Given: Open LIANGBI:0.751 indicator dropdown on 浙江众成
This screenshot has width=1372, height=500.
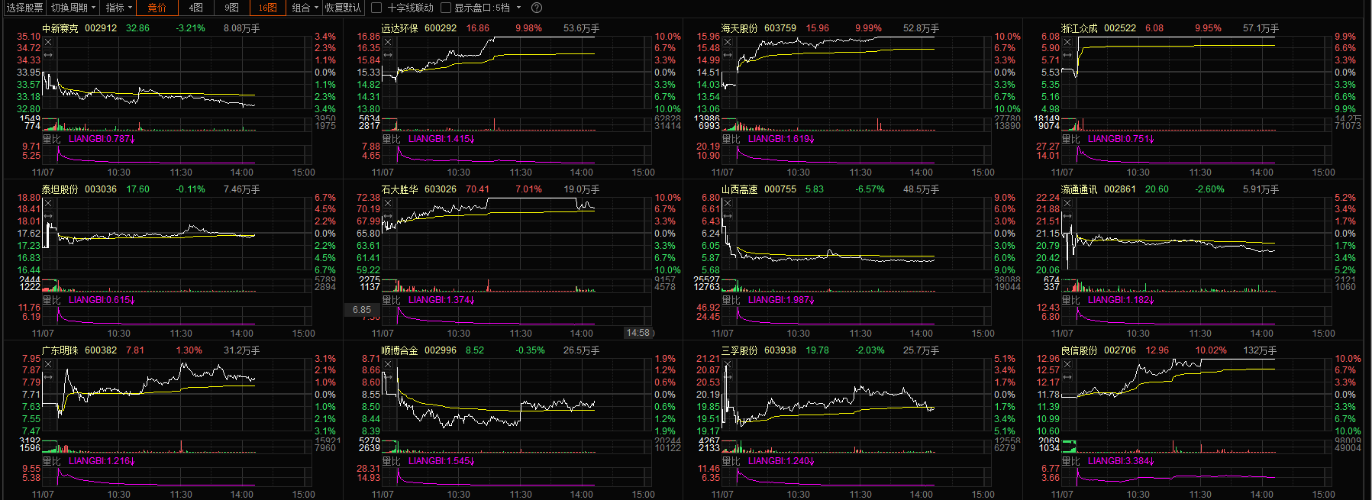Looking at the screenshot, I should [x=1122, y=139].
